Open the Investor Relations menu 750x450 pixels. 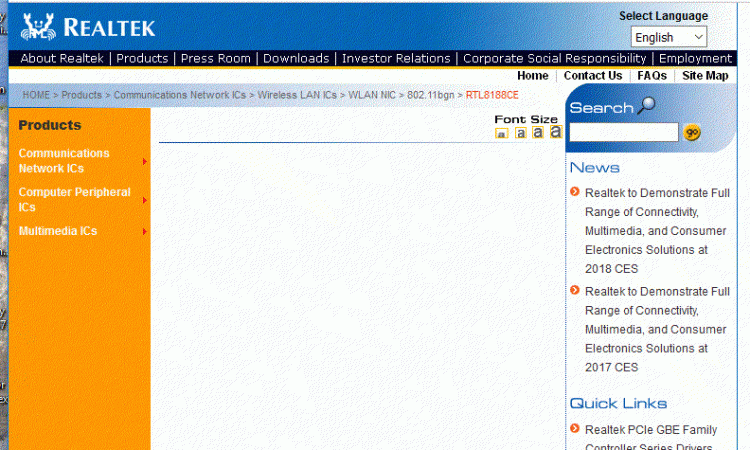[x=396, y=58]
